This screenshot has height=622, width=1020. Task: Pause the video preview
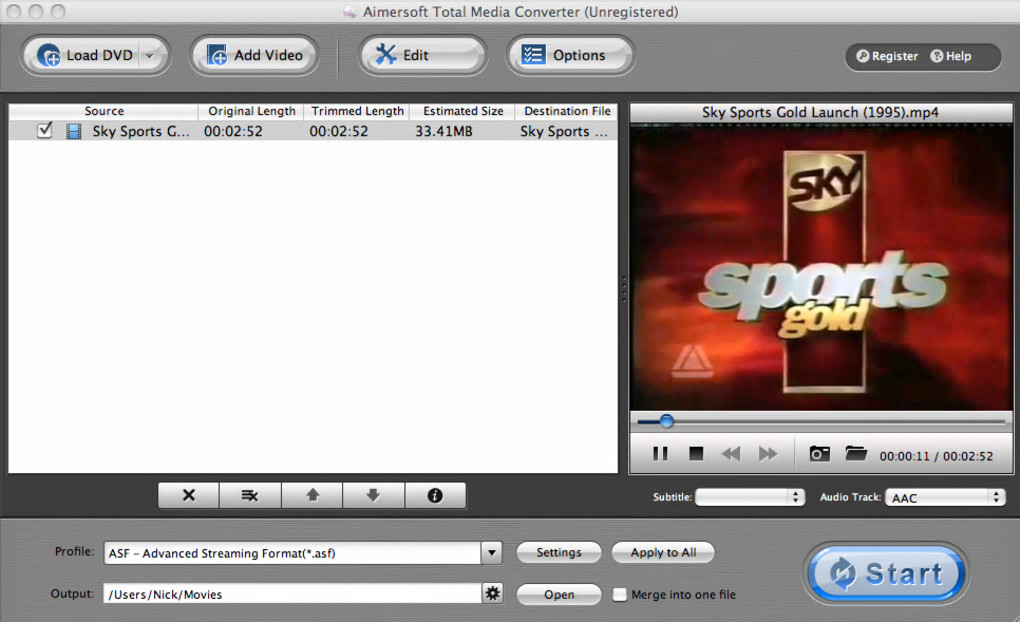click(660, 453)
